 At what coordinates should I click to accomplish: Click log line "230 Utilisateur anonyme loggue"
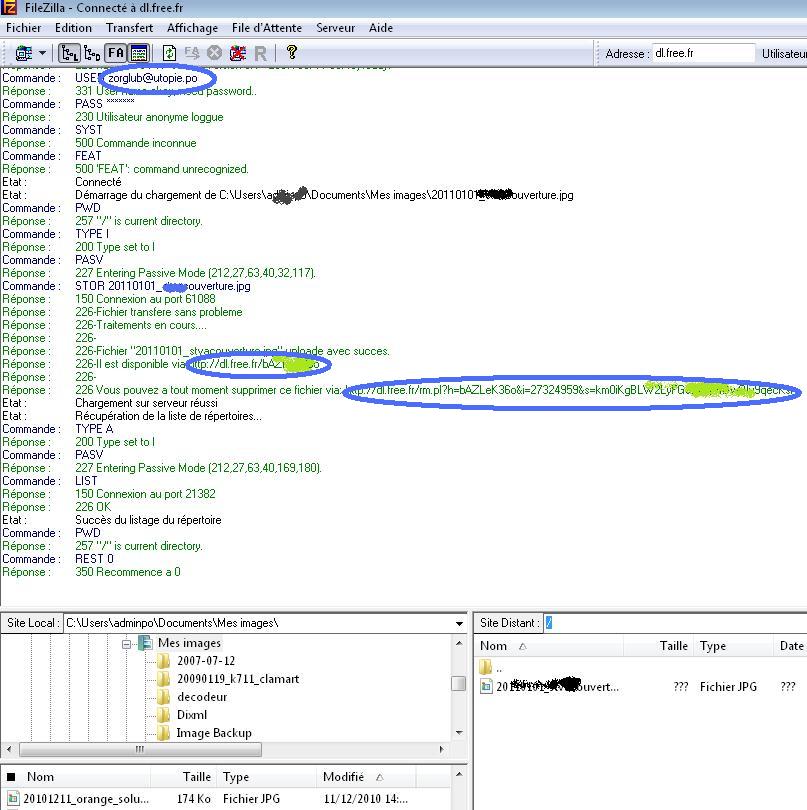click(149, 117)
